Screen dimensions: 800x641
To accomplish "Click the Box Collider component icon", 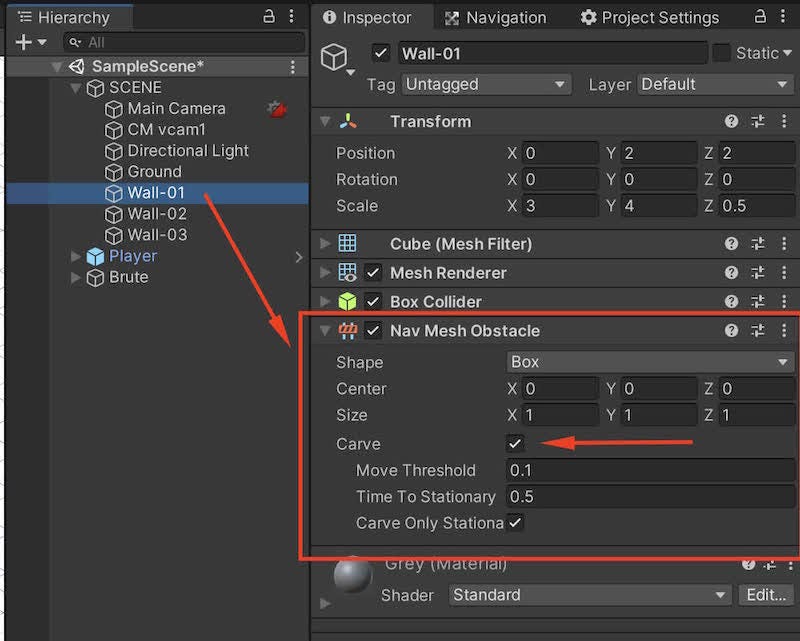I will pos(349,301).
